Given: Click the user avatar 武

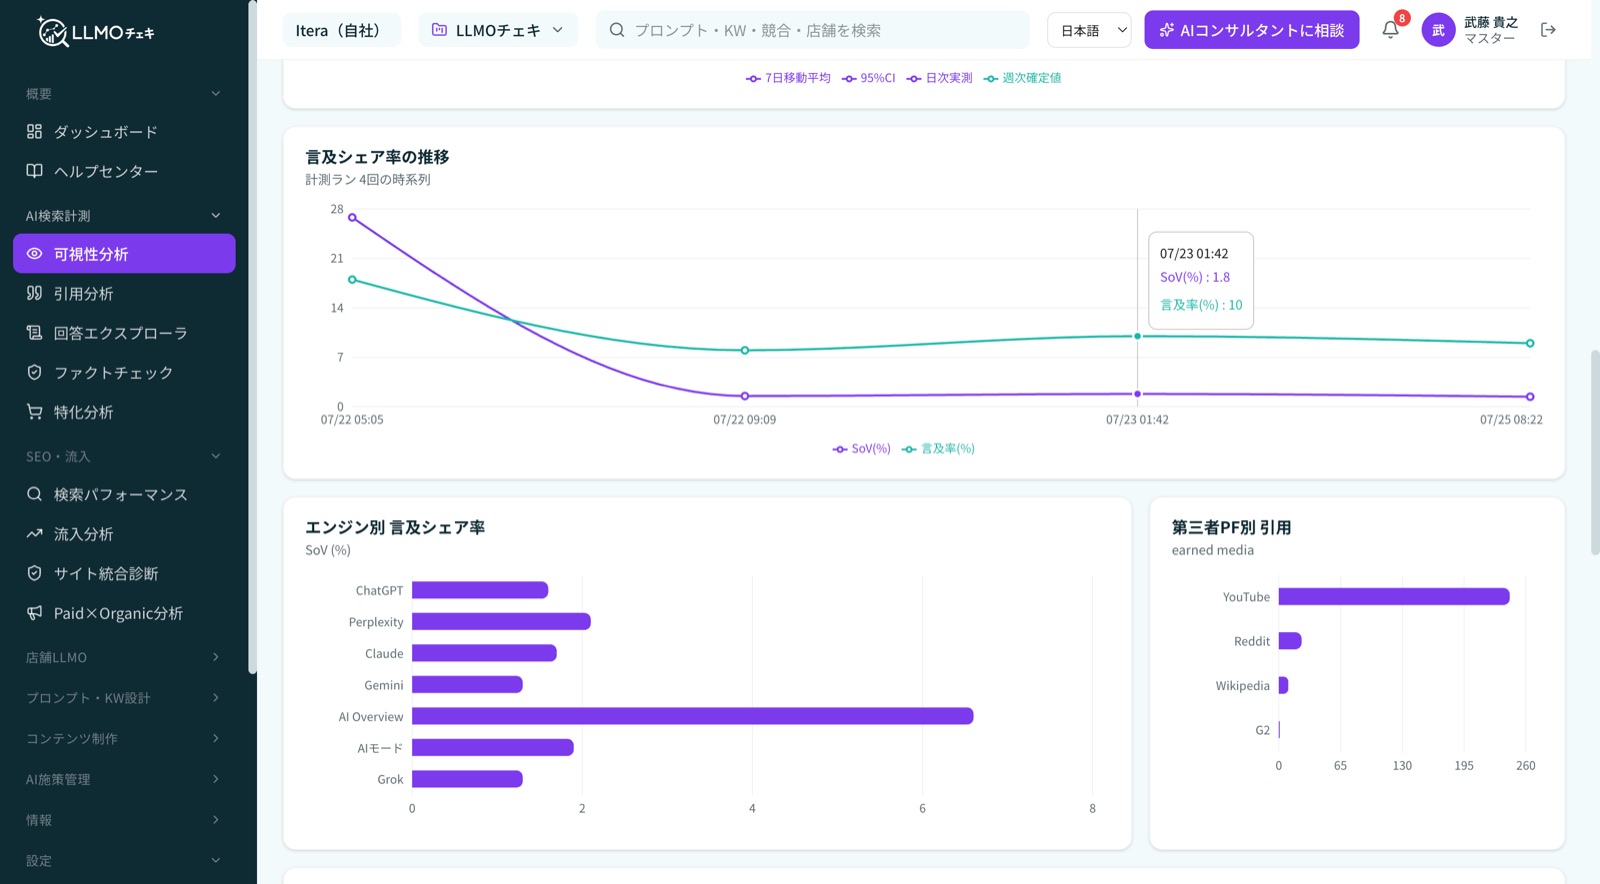Looking at the screenshot, I should pyautogui.click(x=1438, y=30).
